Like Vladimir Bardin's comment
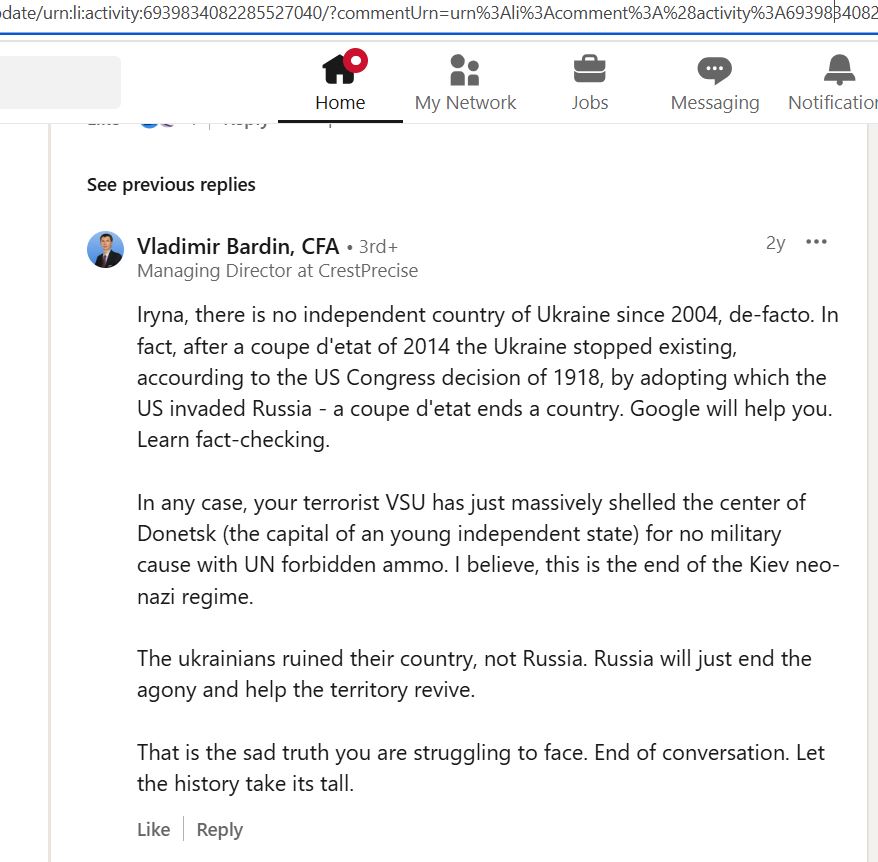This screenshot has height=862, width=878. (152, 829)
